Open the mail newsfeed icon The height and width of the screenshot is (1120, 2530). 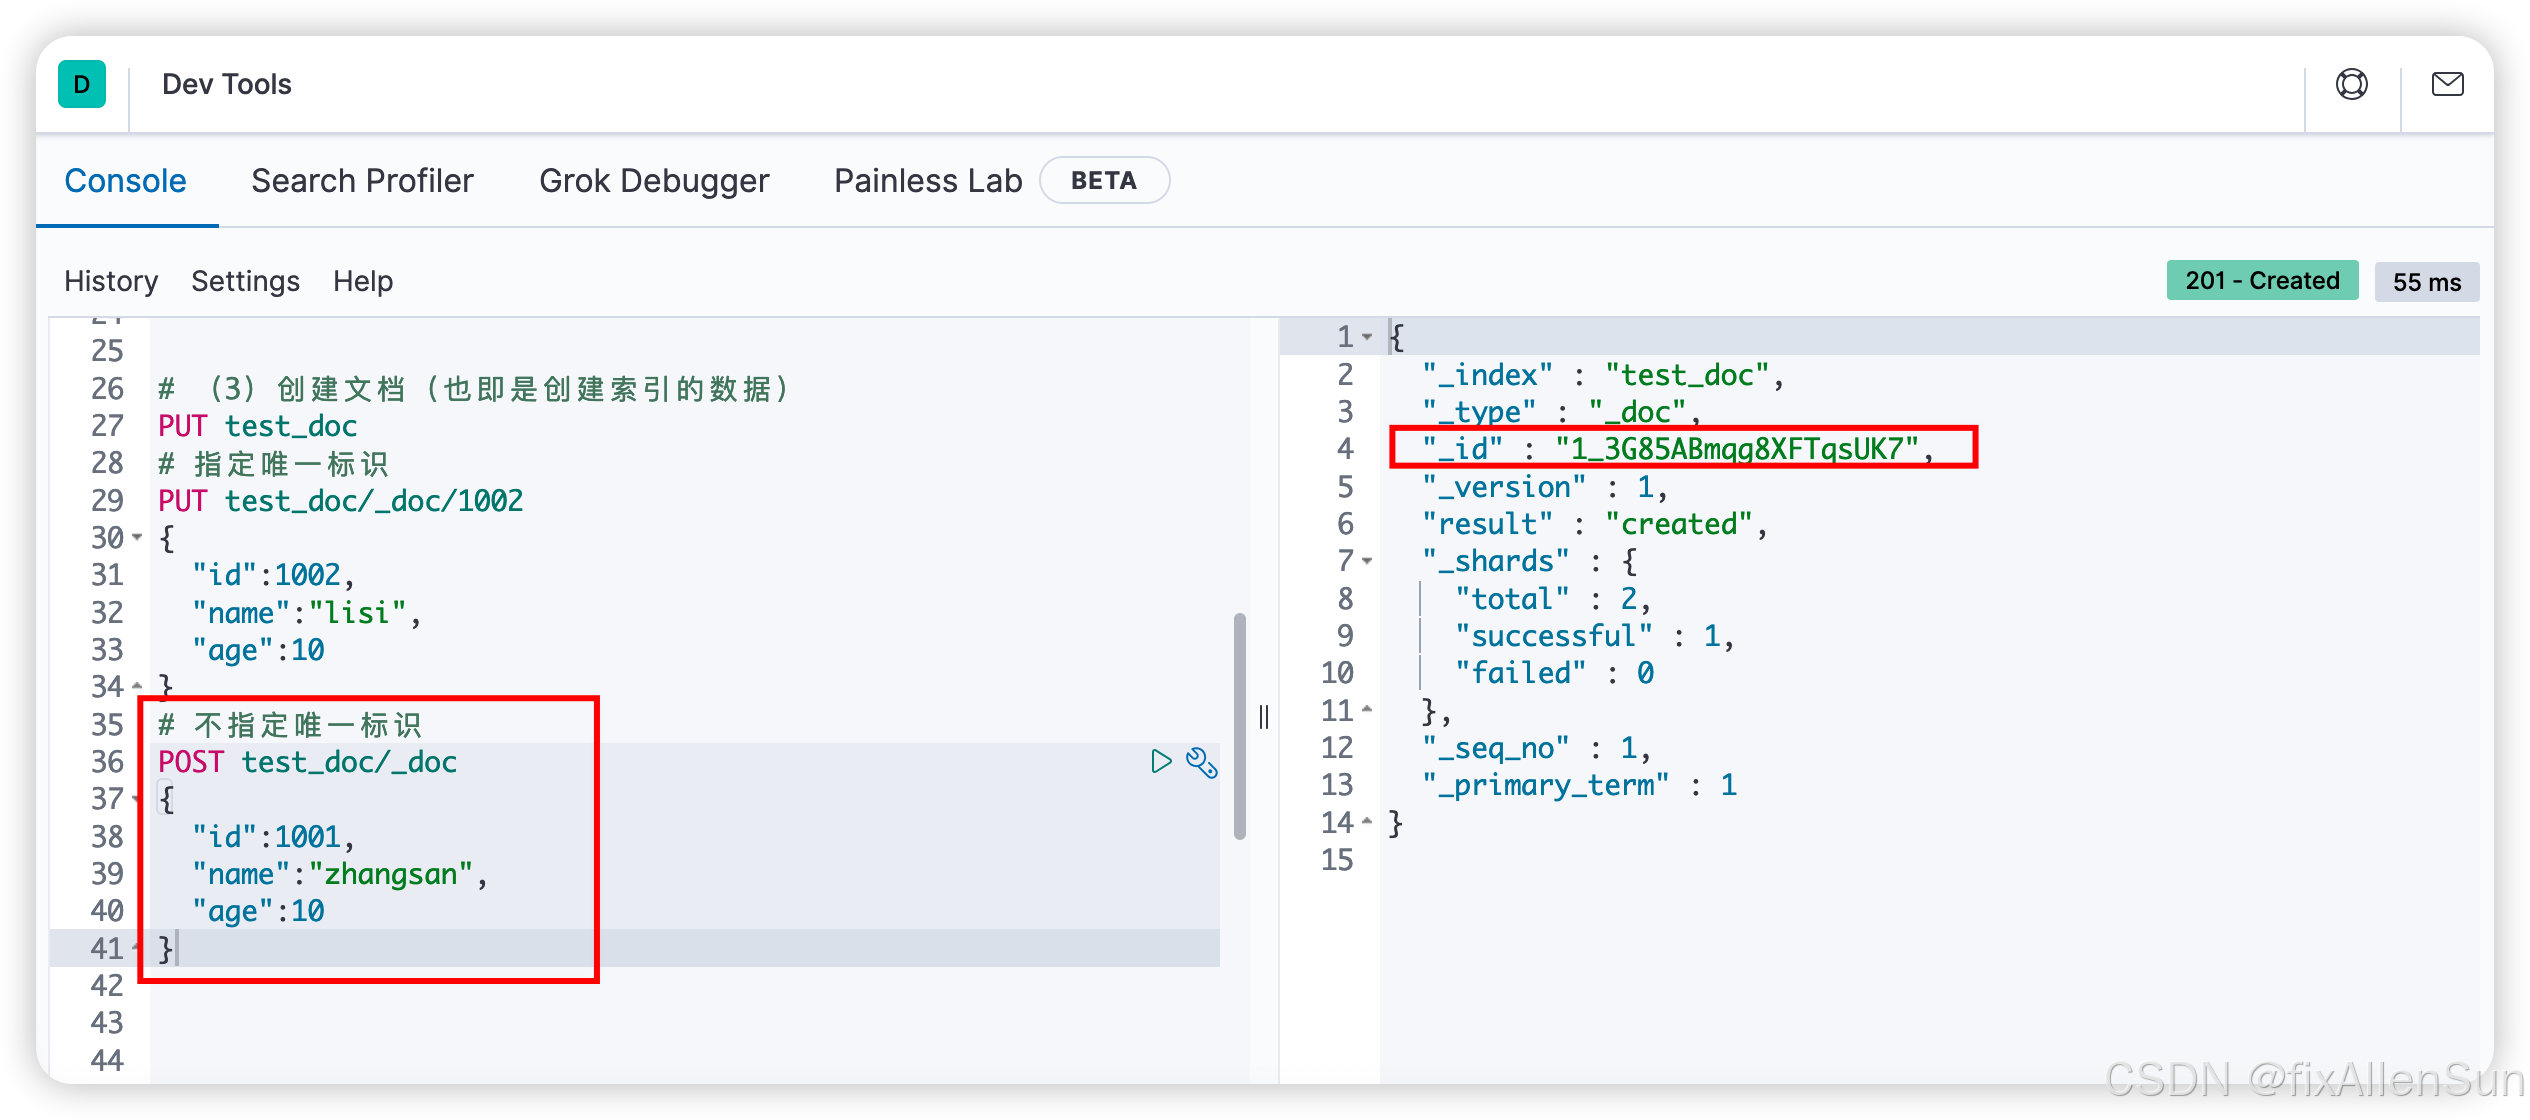point(2447,85)
